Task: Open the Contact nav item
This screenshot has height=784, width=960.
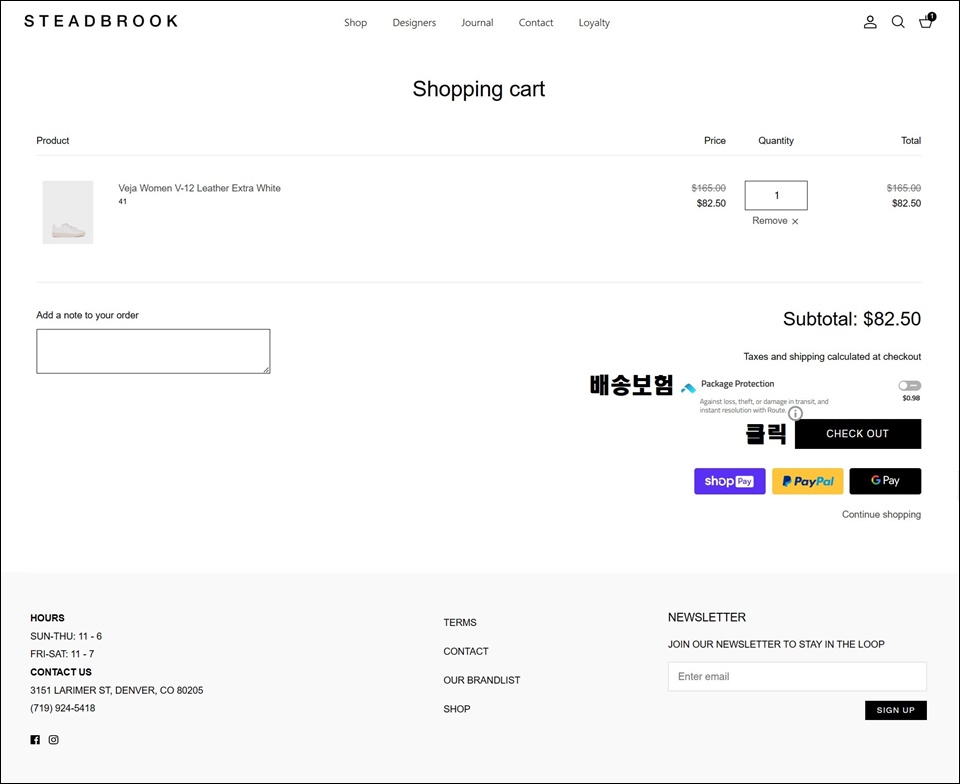Action: [x=536, y=23]
